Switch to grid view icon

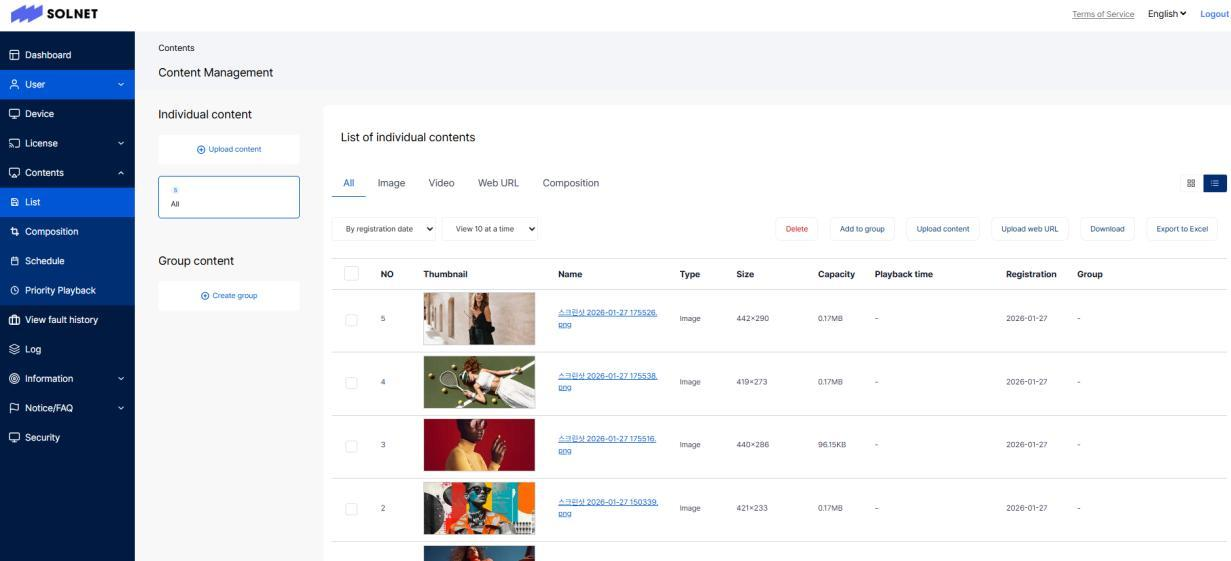pos(1191,183)
